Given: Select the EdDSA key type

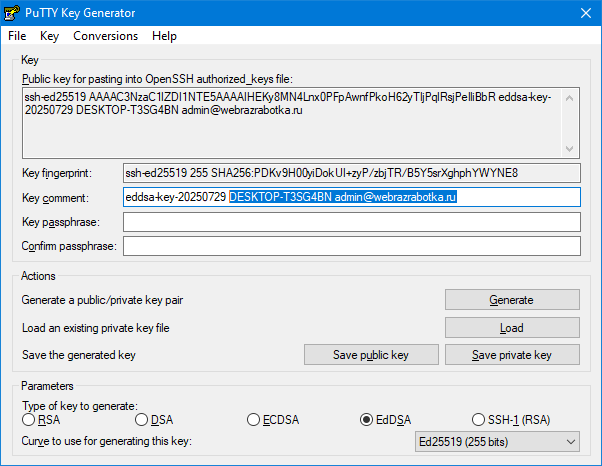Looking at the screenshot, I should tap(367, 420).
